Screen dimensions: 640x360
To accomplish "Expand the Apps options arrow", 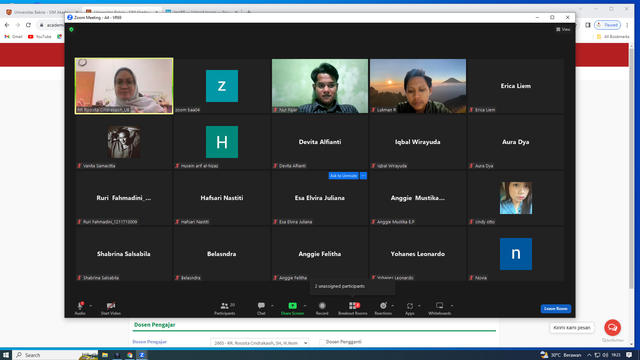I will (x=419, y=306).
